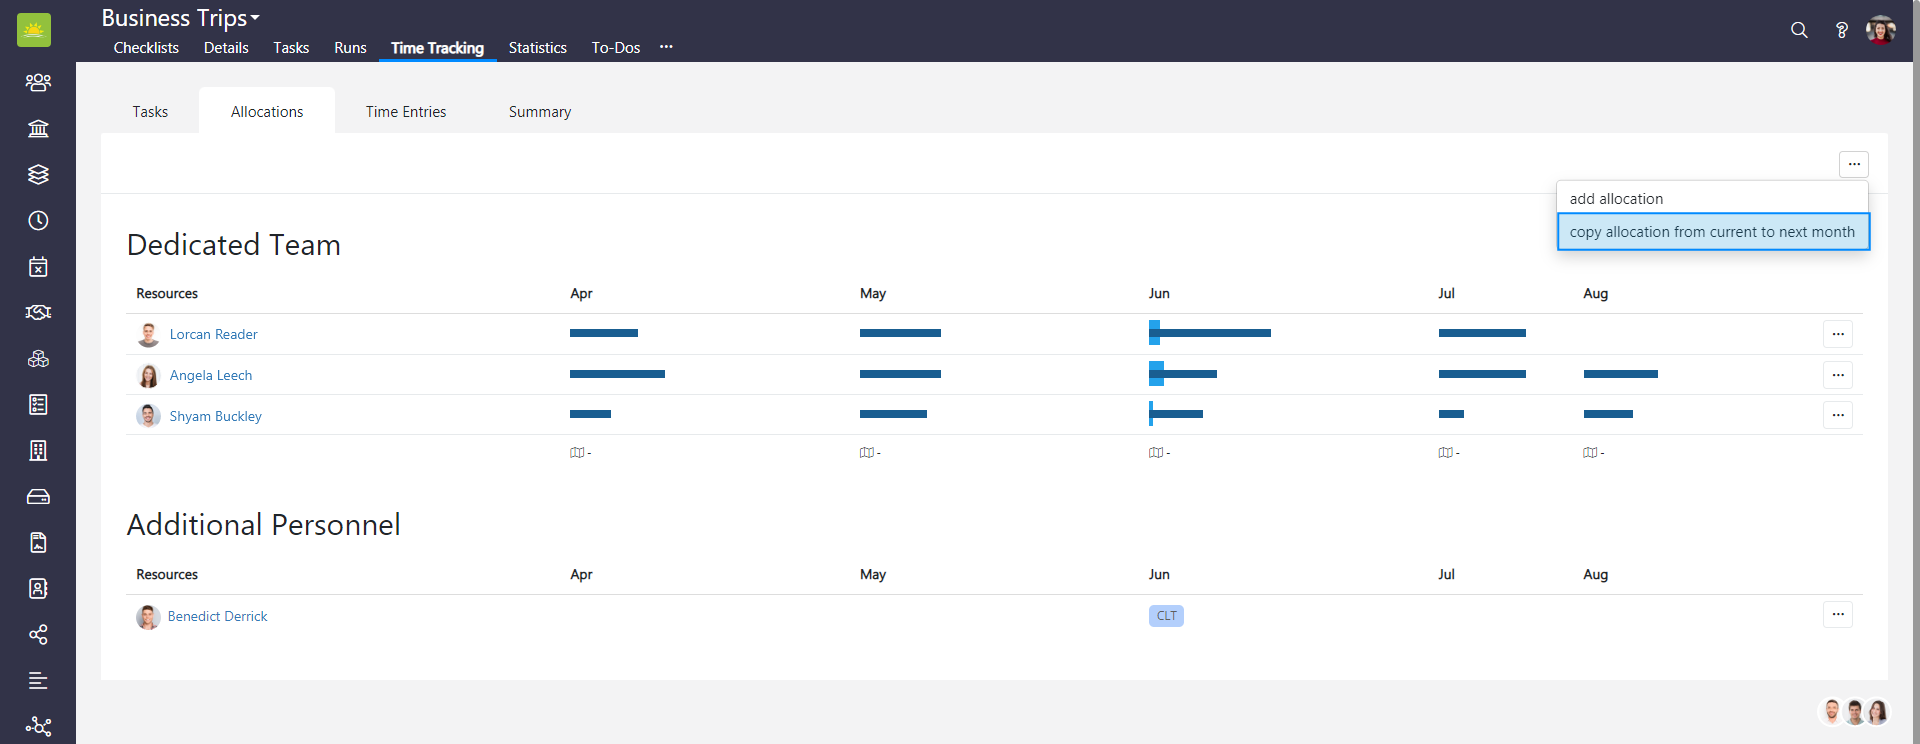
Task: Choose 'add allocation' from the menu
Action: 1616,199
